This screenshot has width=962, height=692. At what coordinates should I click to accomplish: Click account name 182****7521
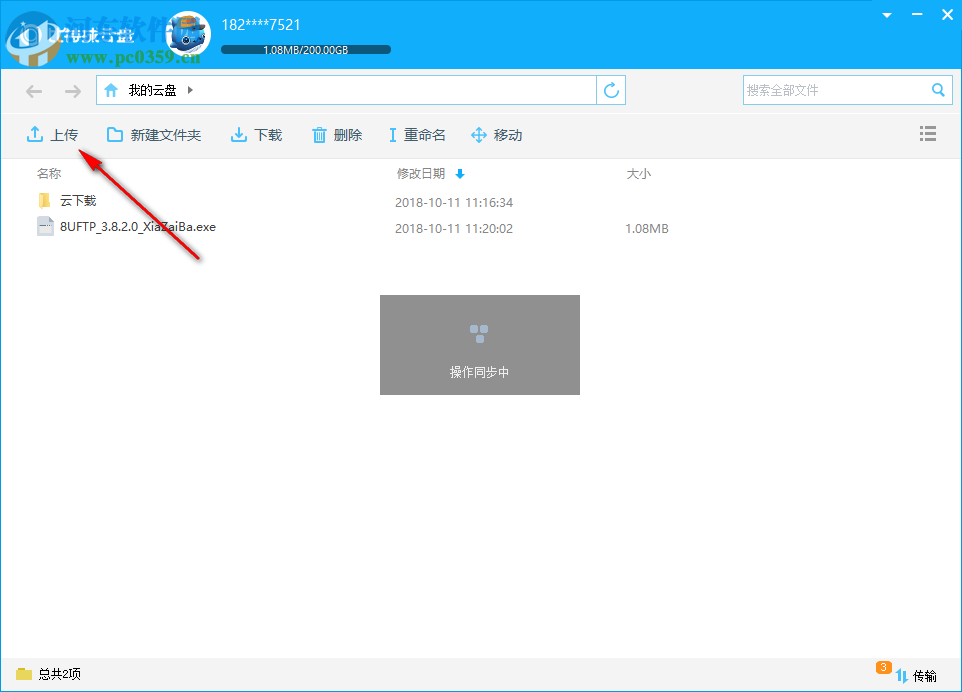point(261,25)
